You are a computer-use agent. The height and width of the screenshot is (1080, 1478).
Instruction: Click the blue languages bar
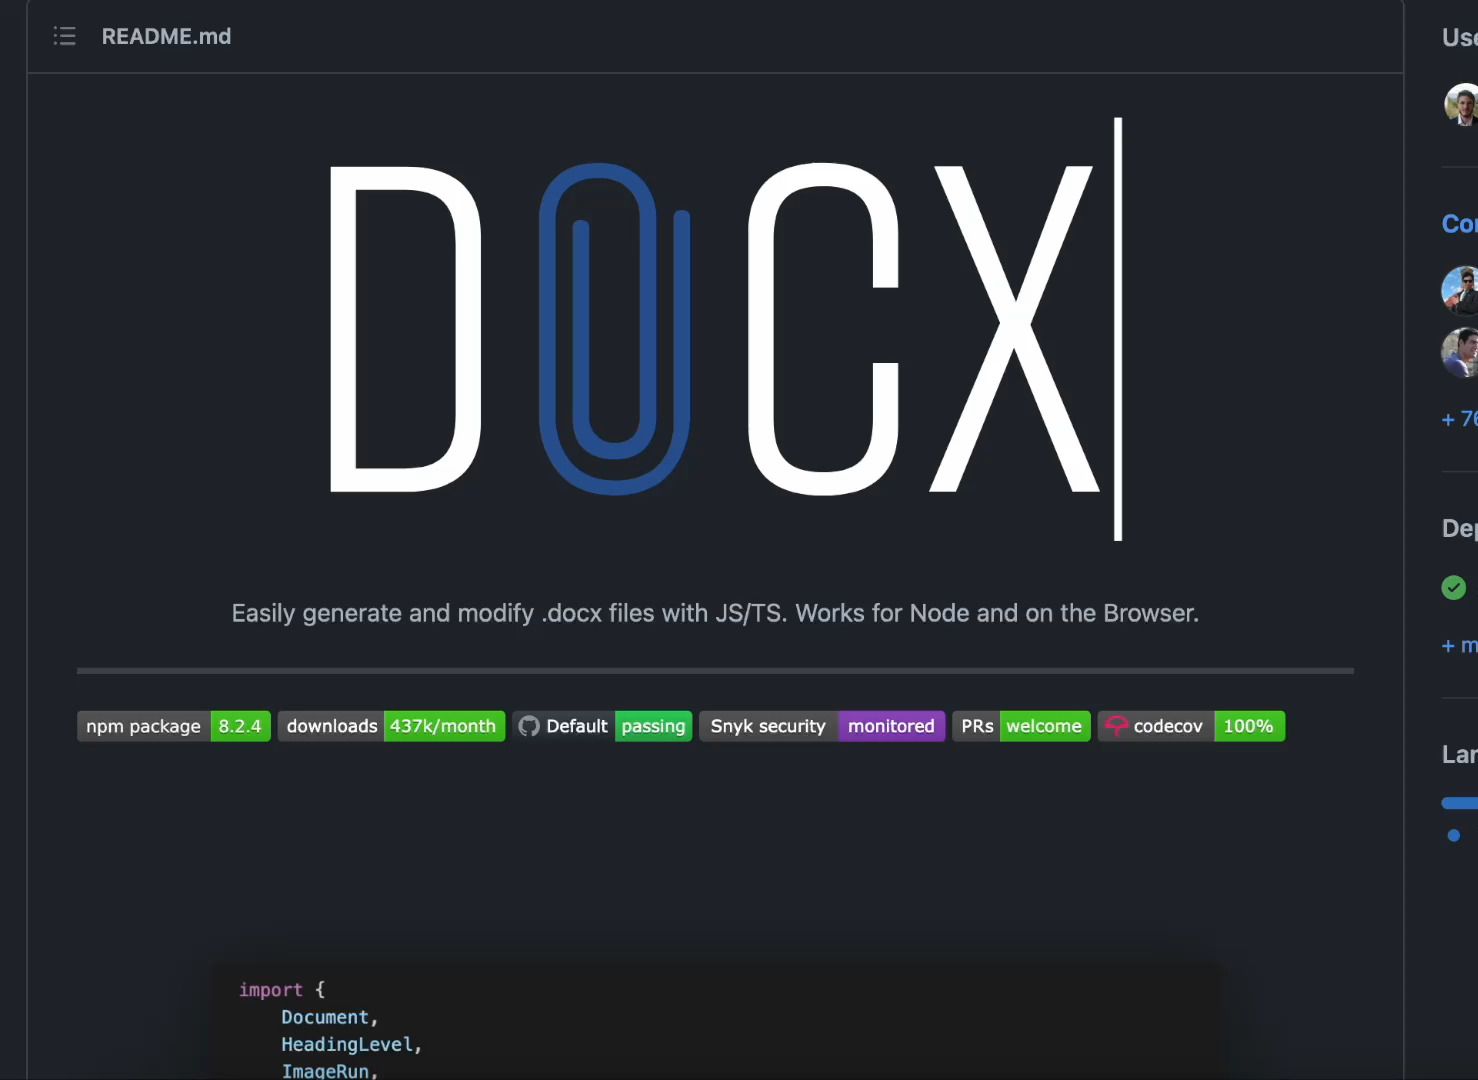pyautogui.click(x=1460, y=803)
